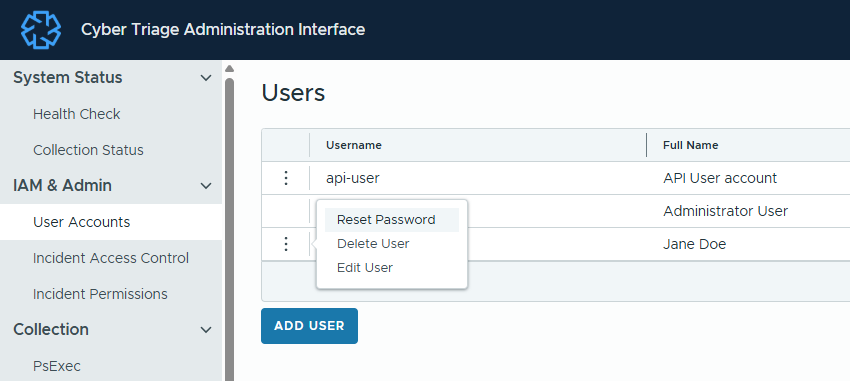
Task: Open Collection Status in the sidebar
Action: pyautogui.click(x=88, y=150)
